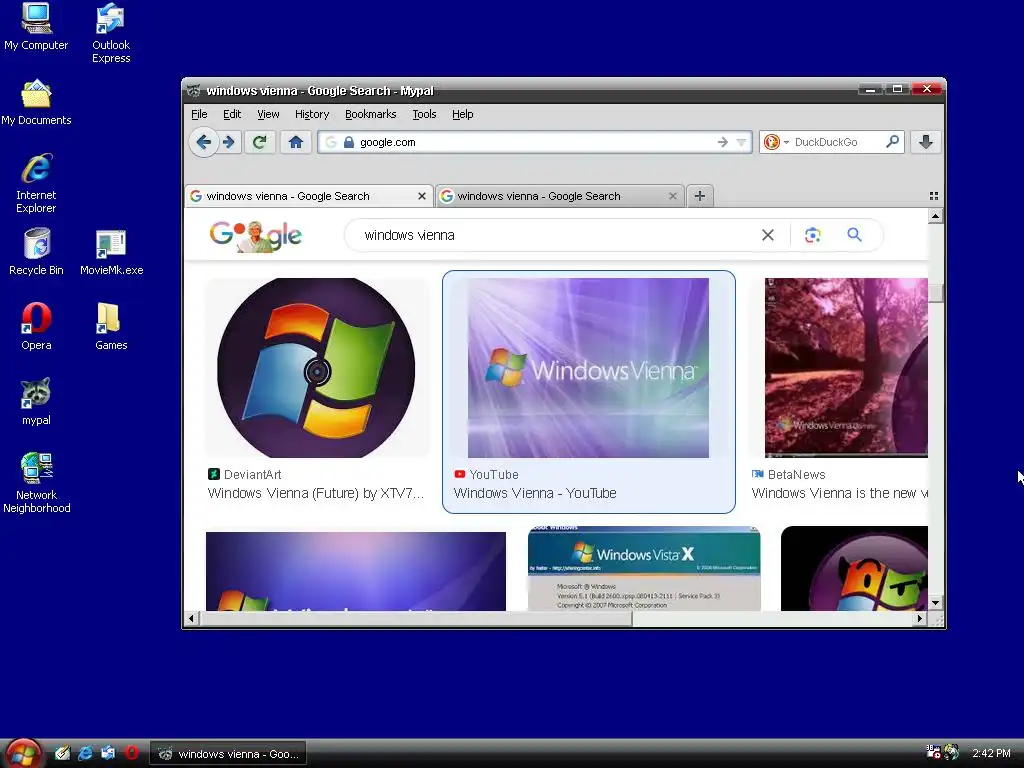The width and height of the screenshot is (1024, 768).
Task: Click the magnifier in the DuckDuckGo search box
Action: point(892,141)
